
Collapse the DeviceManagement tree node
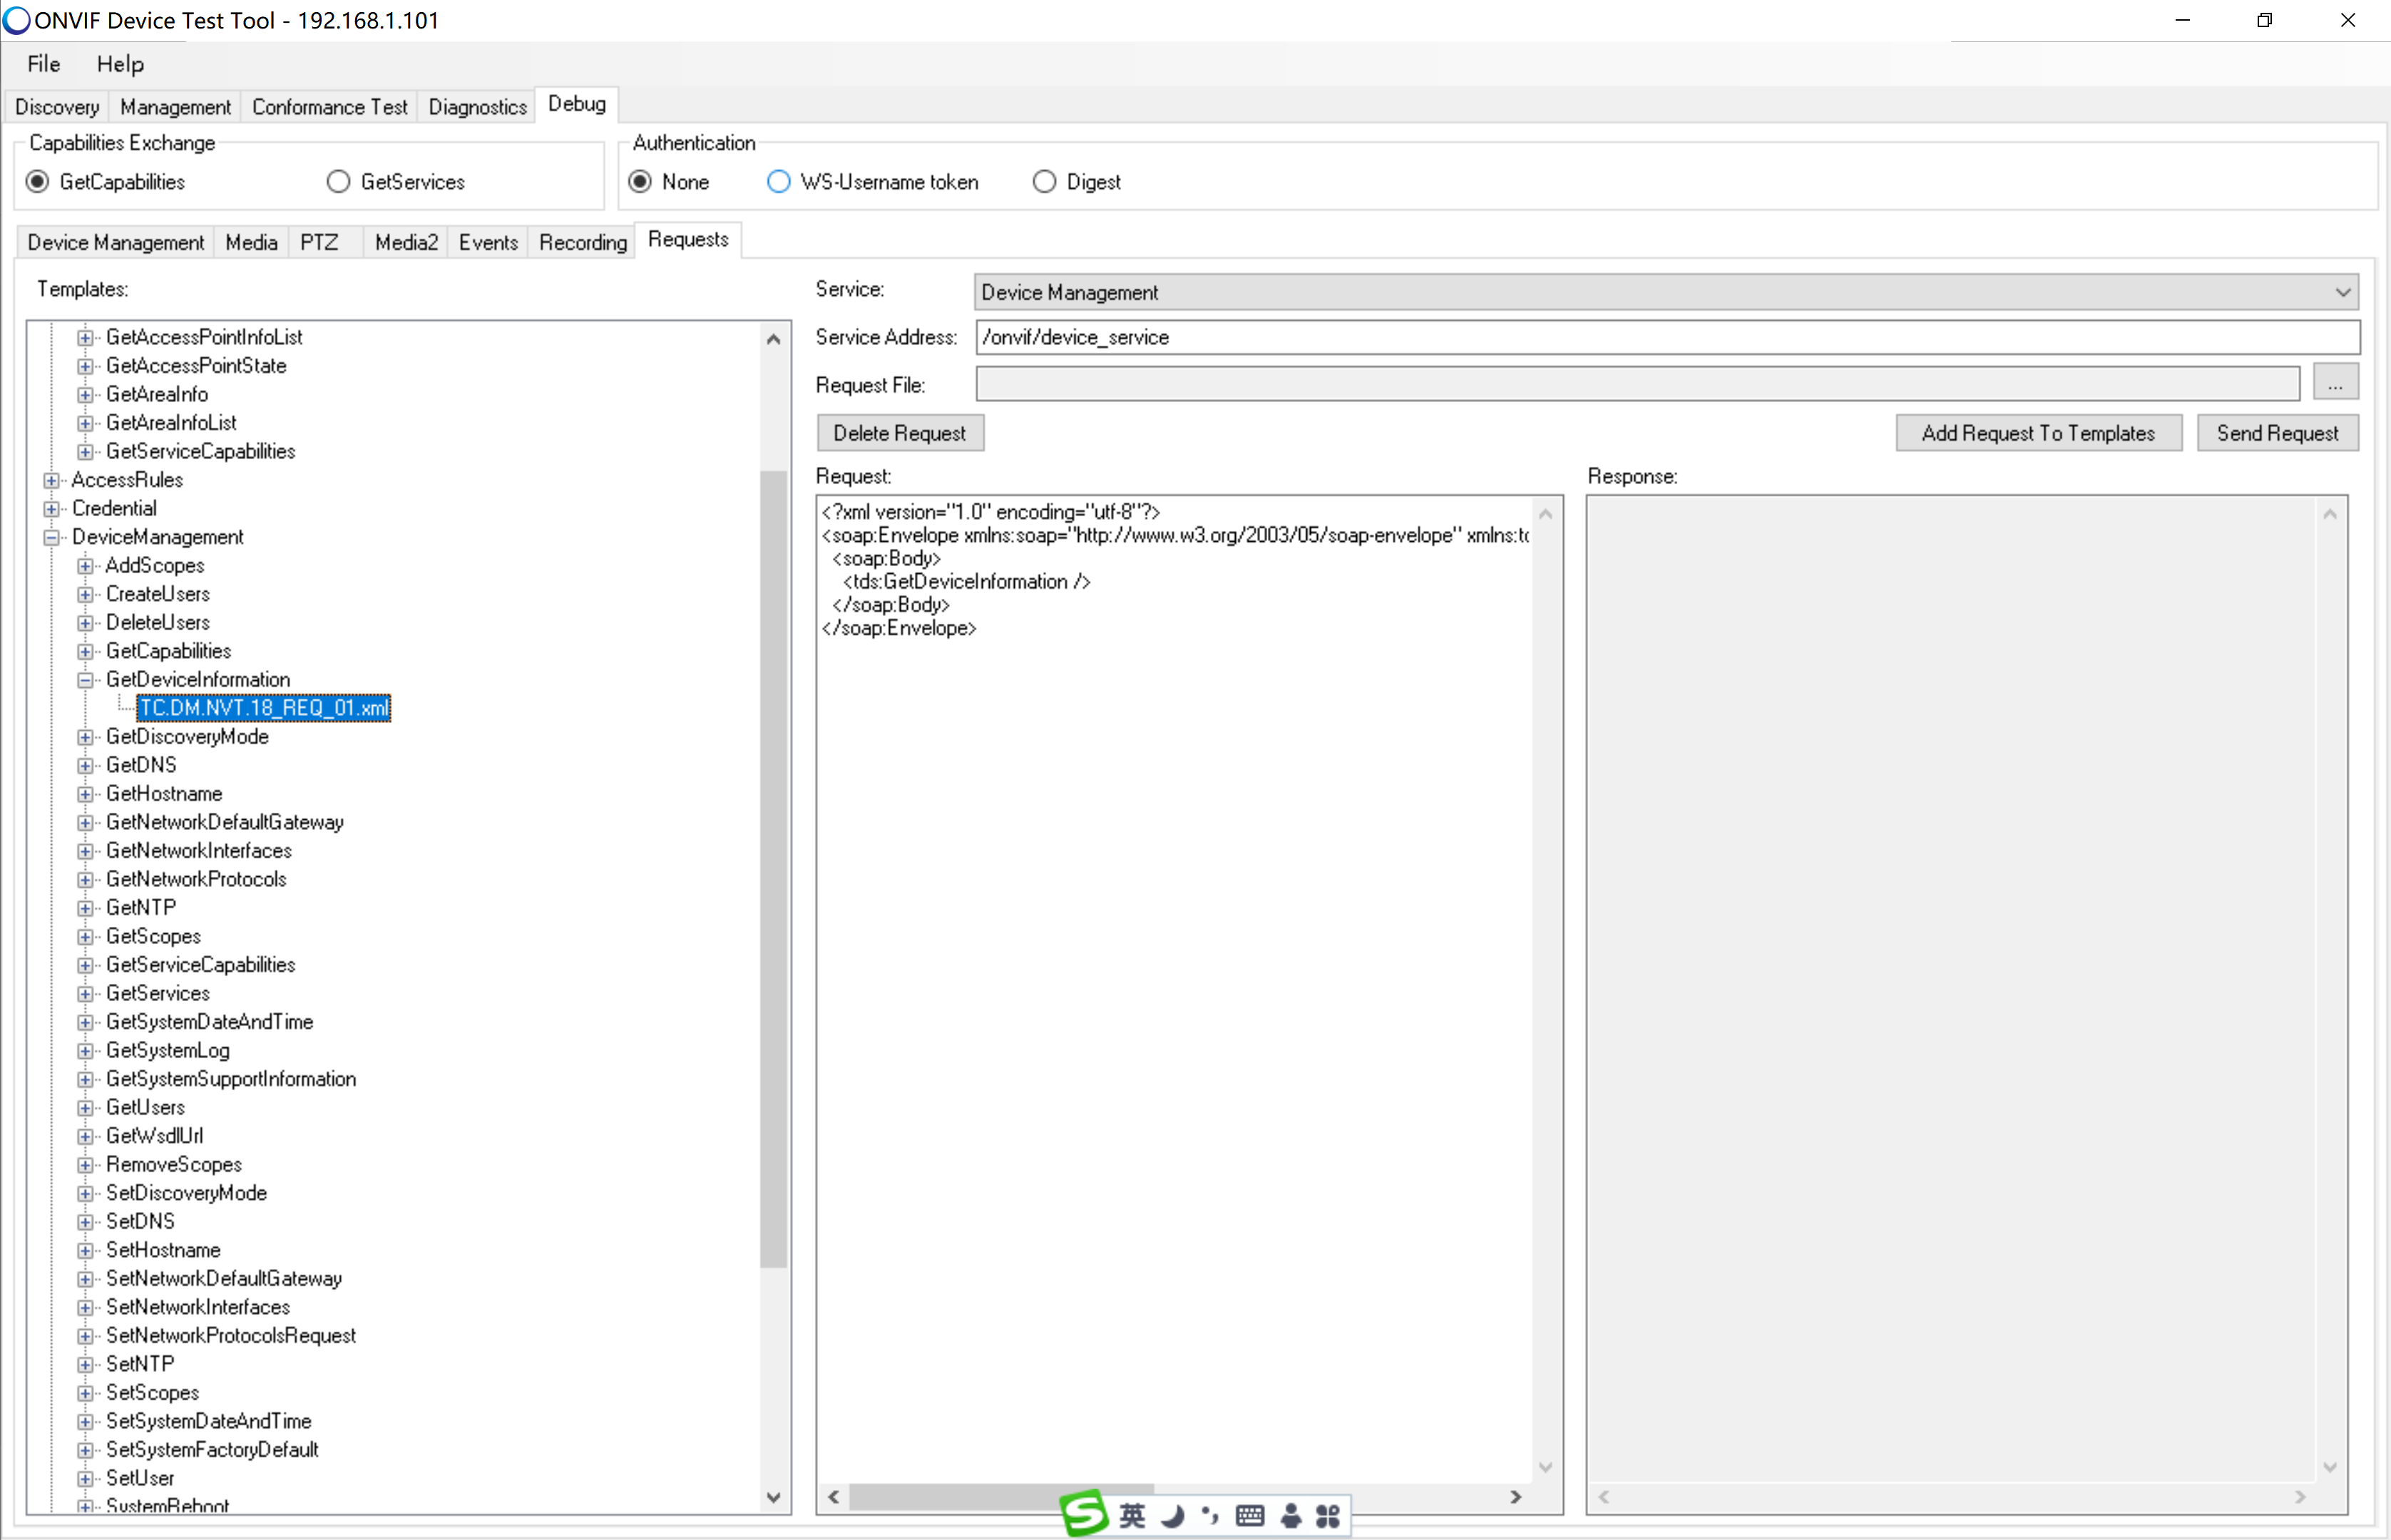pyautogui.click(x=51, y=537)
